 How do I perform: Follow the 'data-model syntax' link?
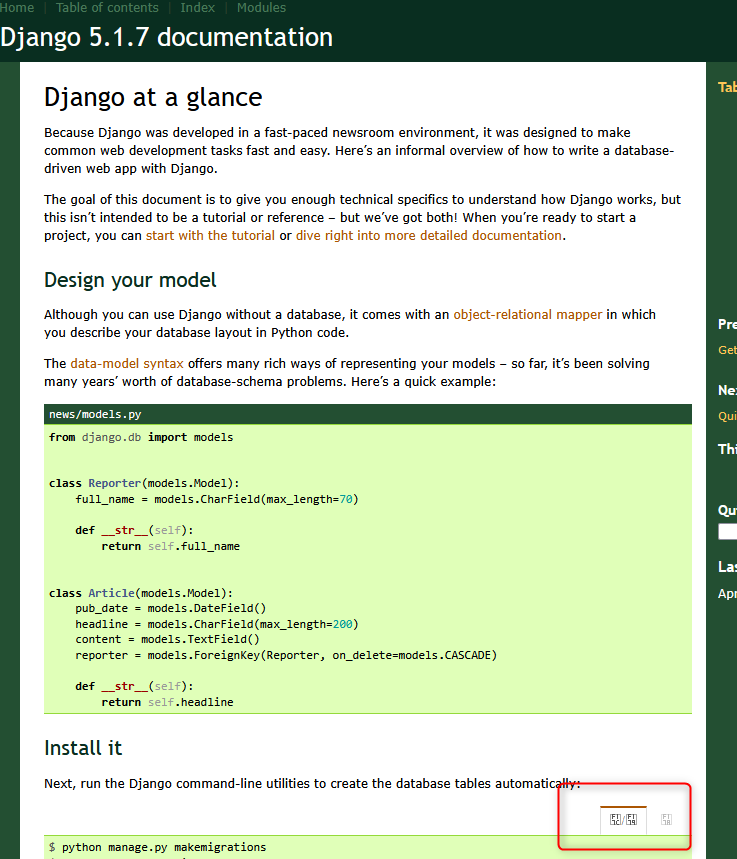(127, 364)
